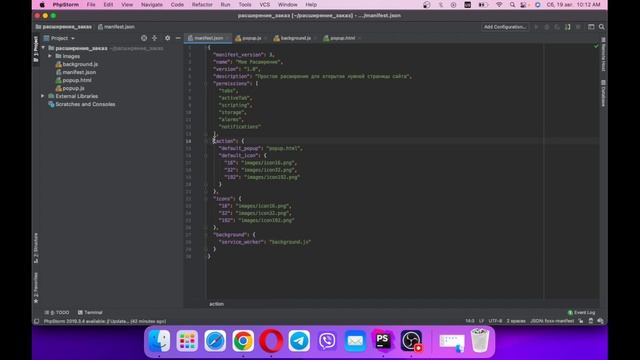This screenshot has width=640, height=360.
Task: Toggle the TODO tool window
Action: [x=57, y=313]
